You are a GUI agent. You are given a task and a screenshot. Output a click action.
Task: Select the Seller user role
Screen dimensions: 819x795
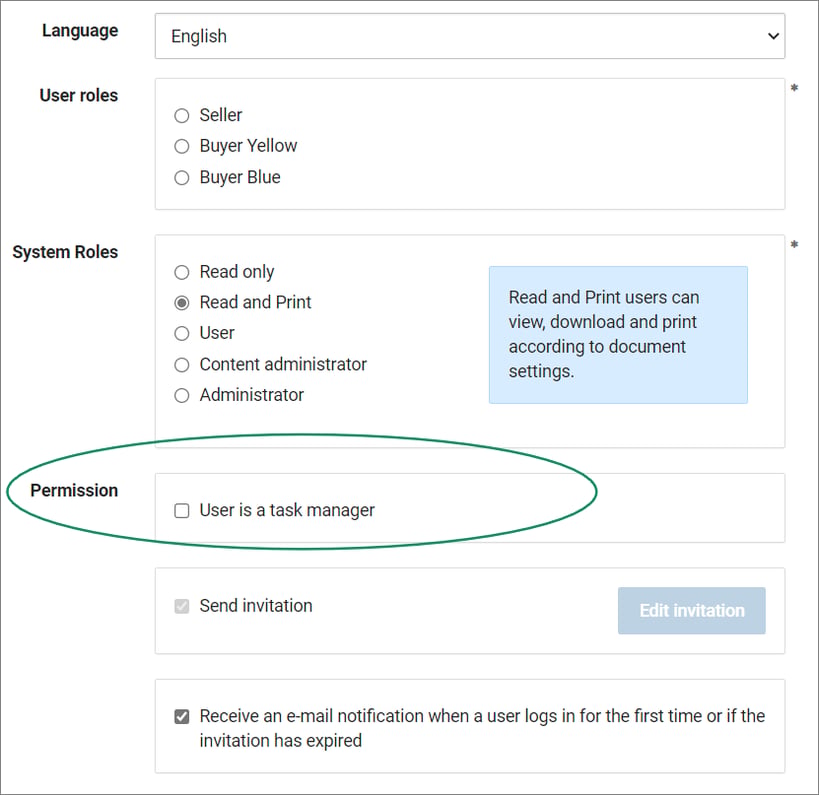tap(182, 115)
